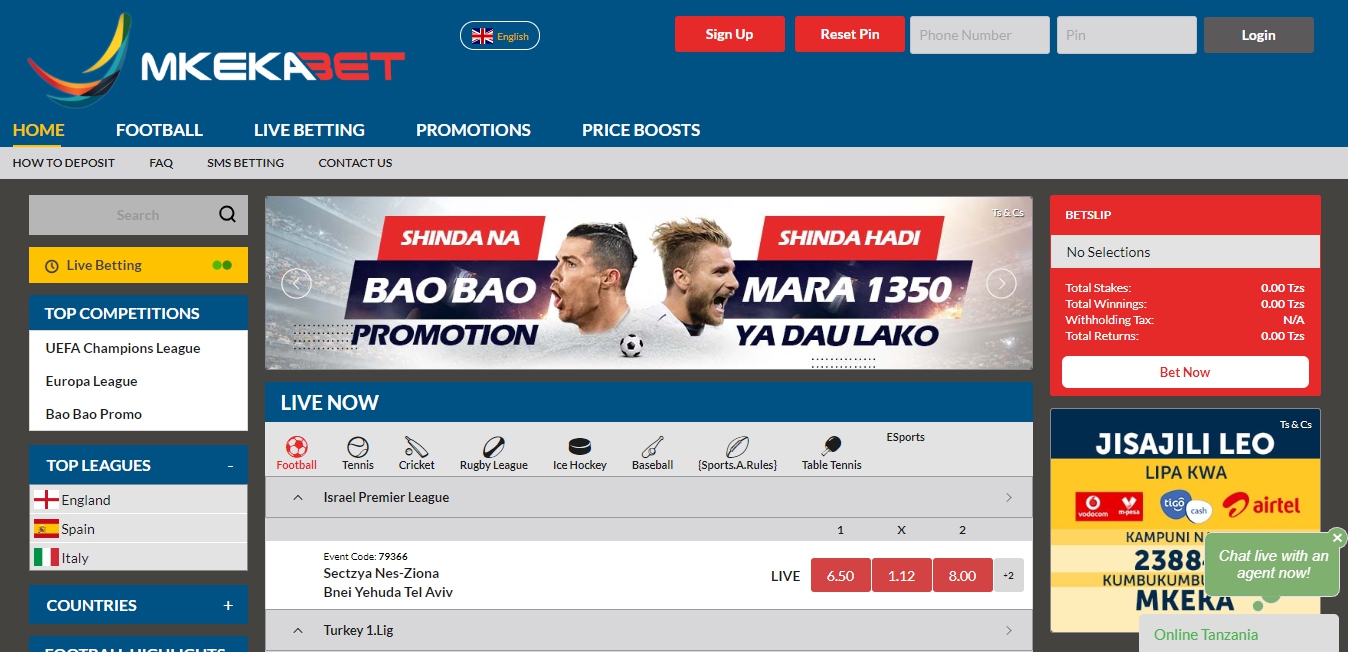Select home win odds 6.50

(840, 575)
